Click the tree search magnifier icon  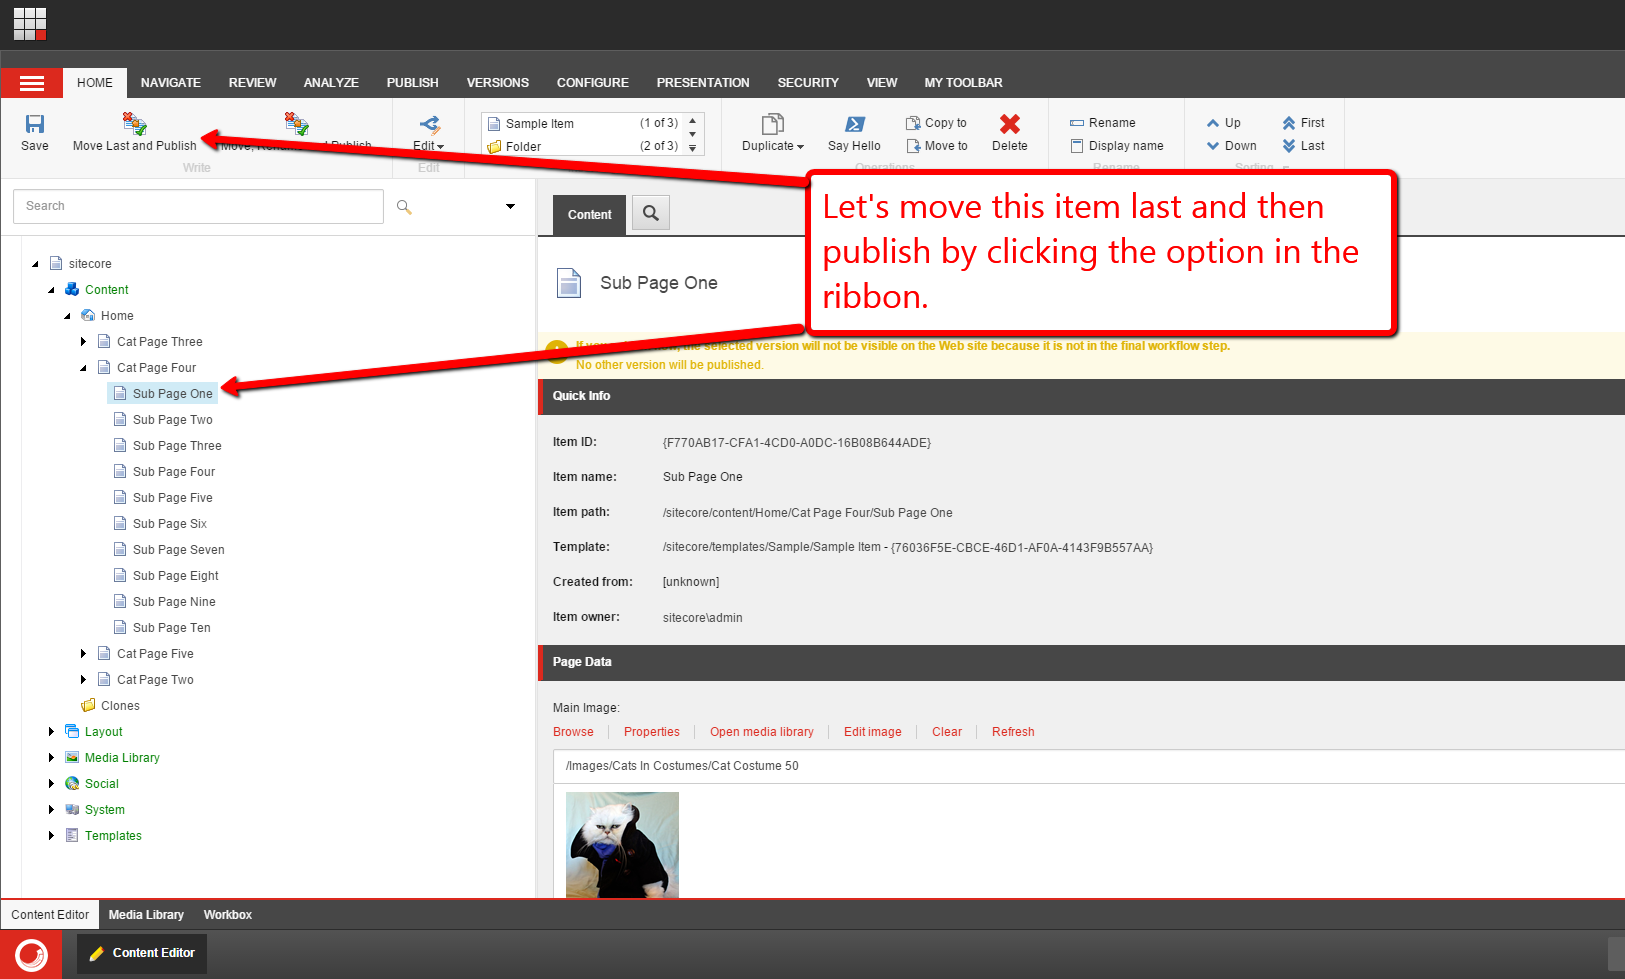(404, 207)
